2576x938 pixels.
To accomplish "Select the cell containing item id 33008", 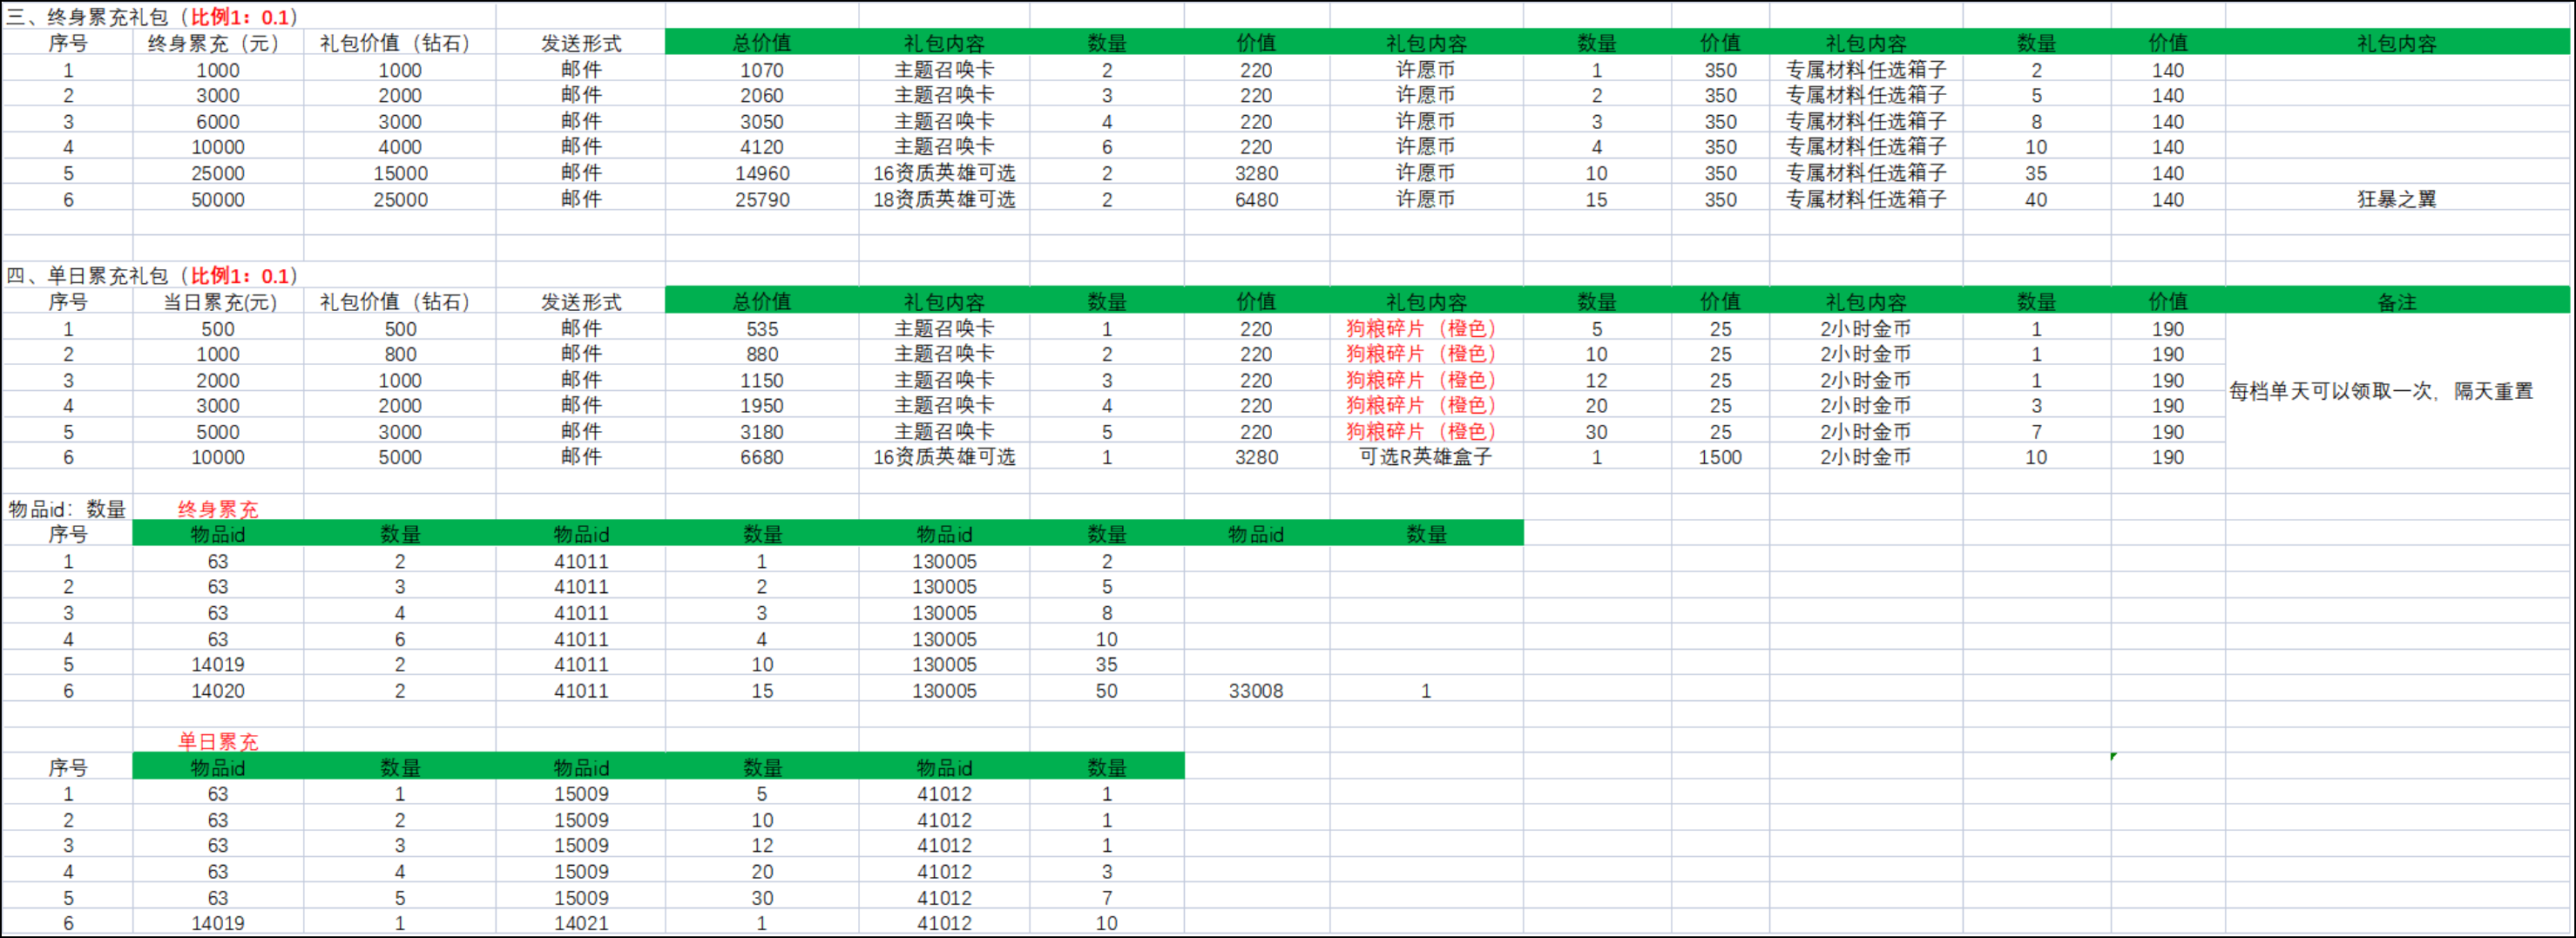I will 1255,691.
